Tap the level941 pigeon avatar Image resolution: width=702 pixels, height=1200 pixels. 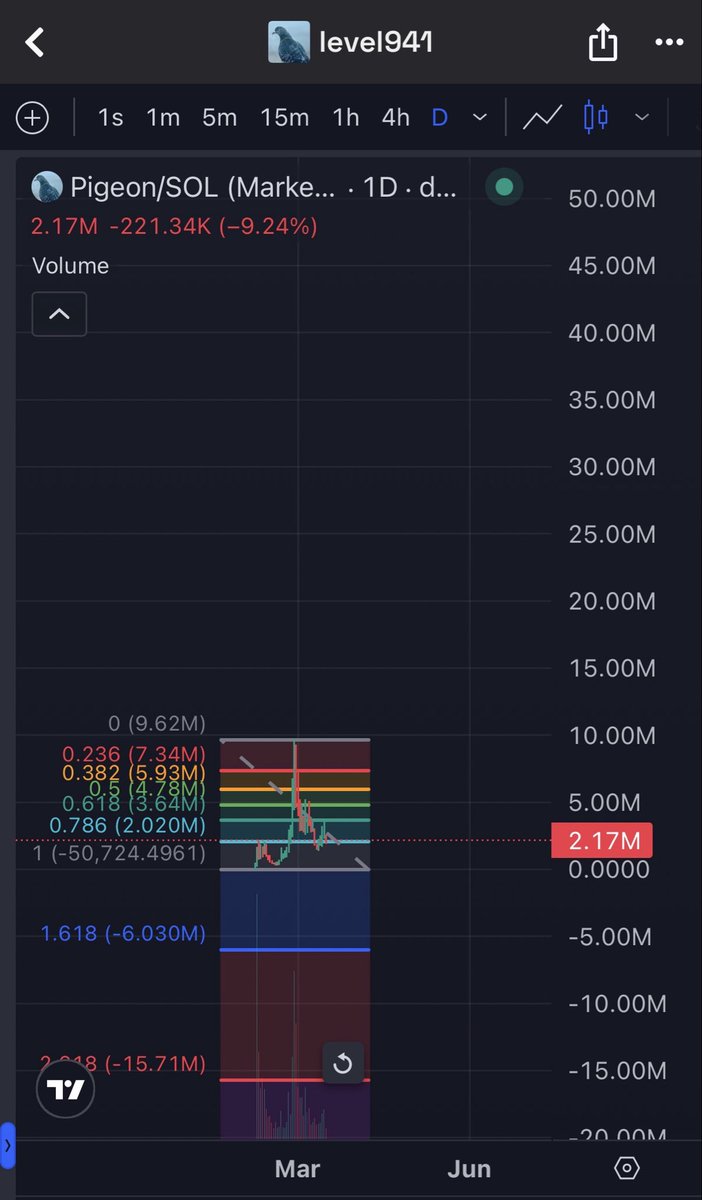point(289,43)
